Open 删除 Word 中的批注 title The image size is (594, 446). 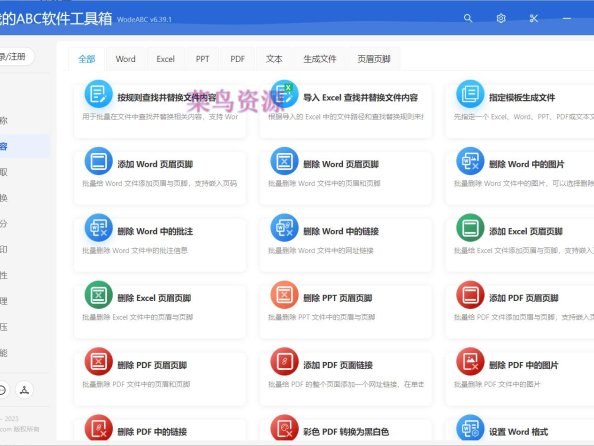pyautogui.click(x=155, y=232)
